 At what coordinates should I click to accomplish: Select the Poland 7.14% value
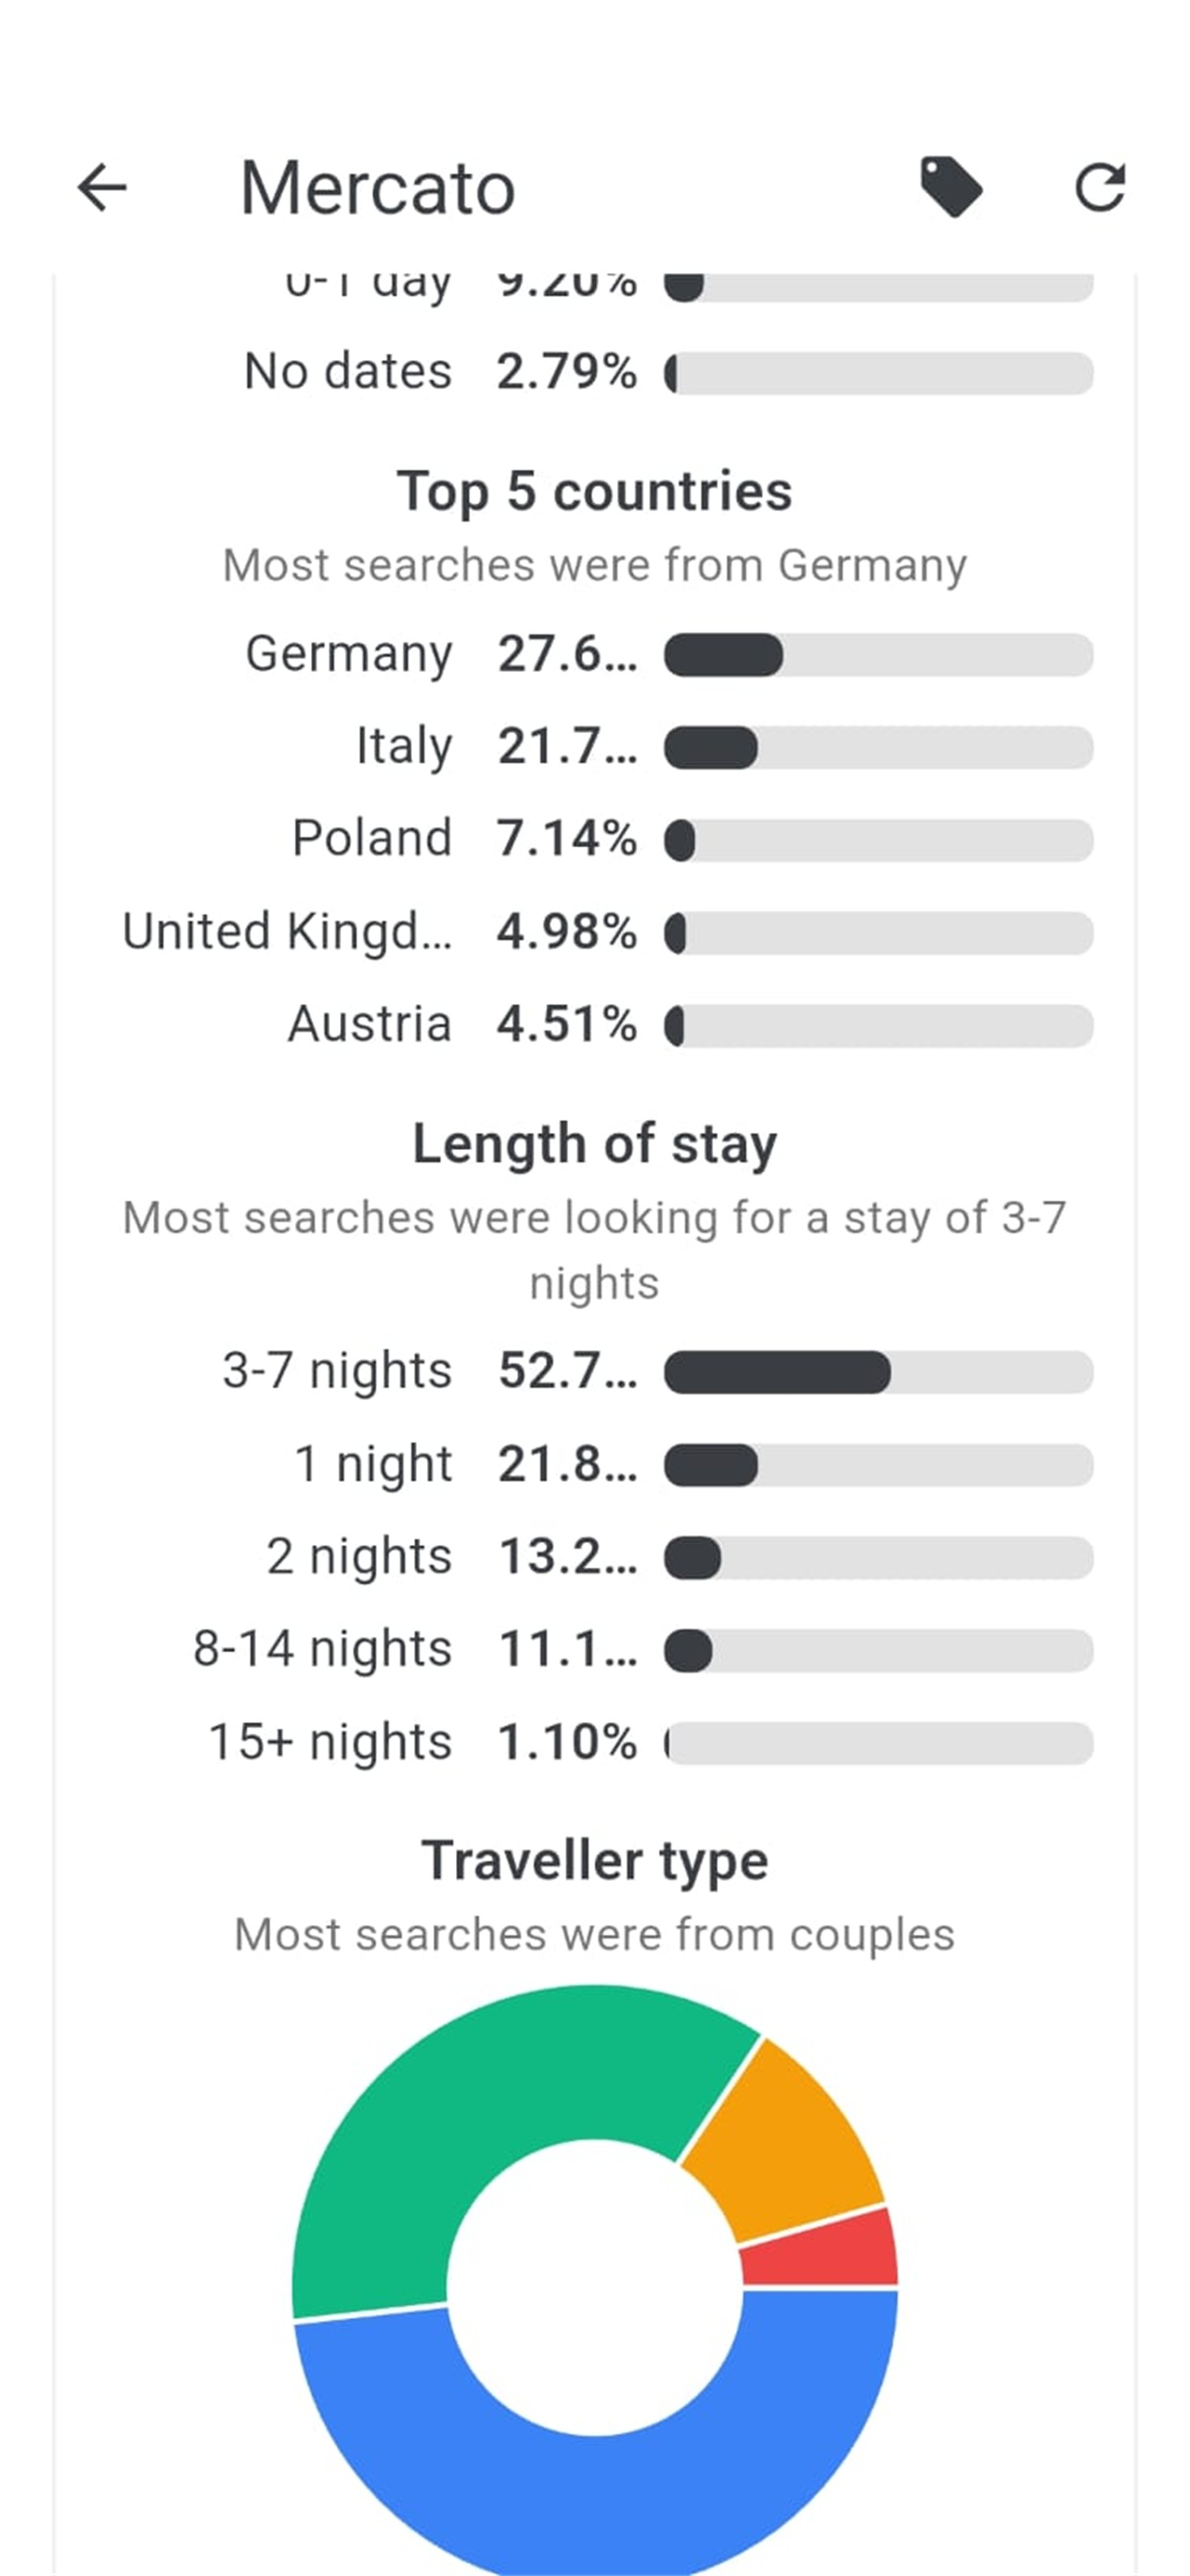(x=567, y=839)
